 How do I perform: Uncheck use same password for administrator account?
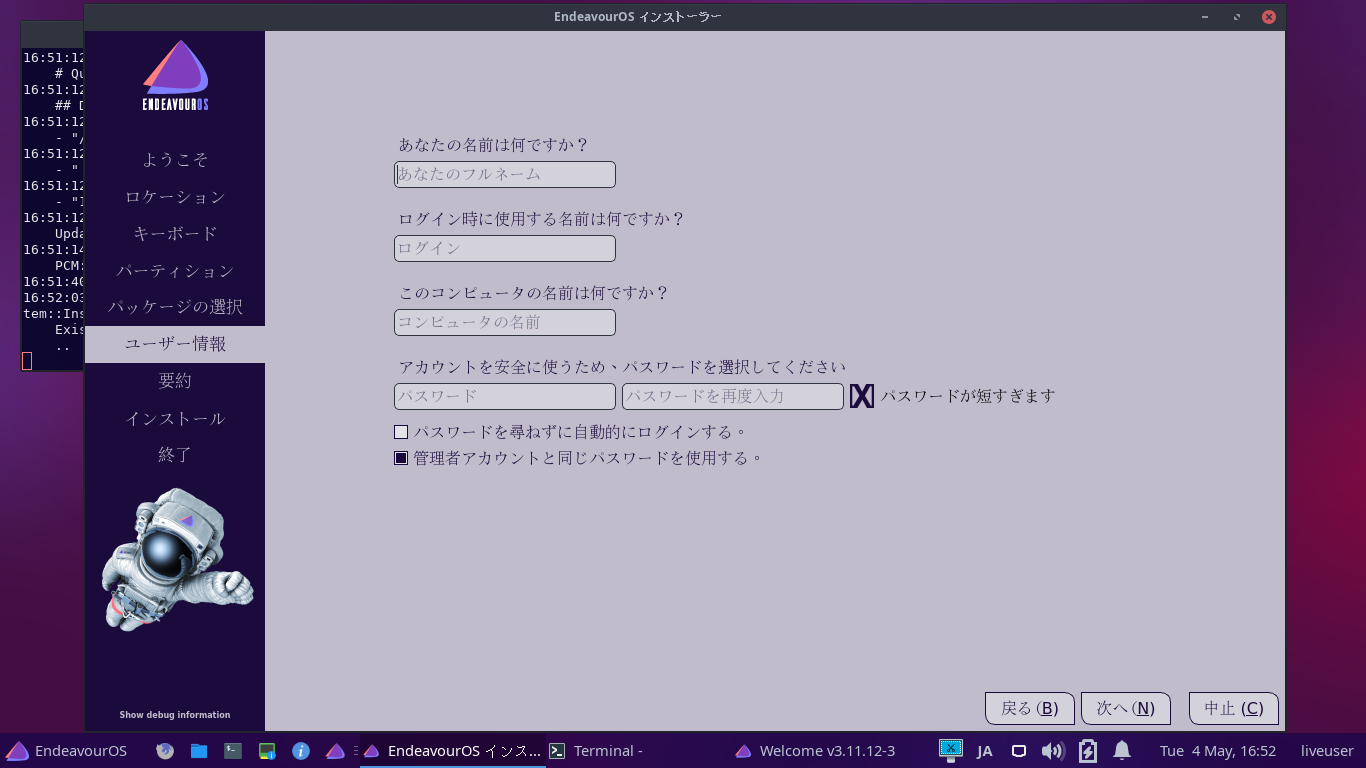(x=401, y=458)
